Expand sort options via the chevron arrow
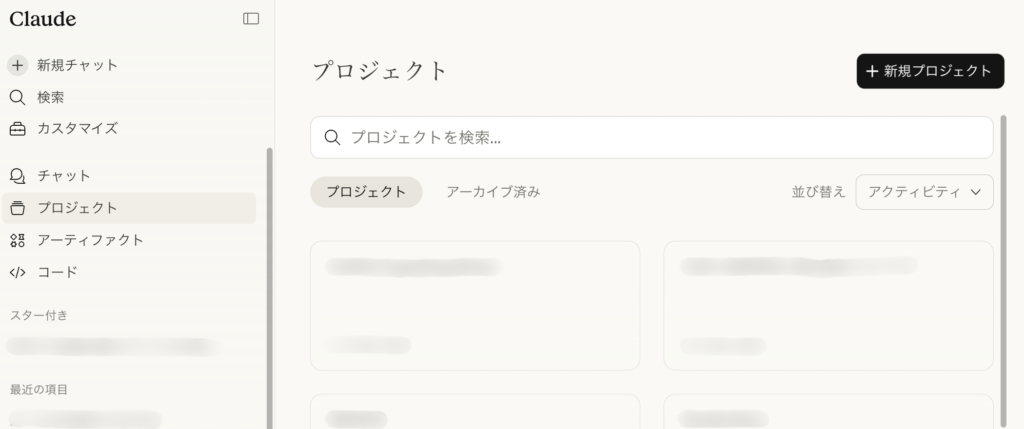 [x=976, y=192]
